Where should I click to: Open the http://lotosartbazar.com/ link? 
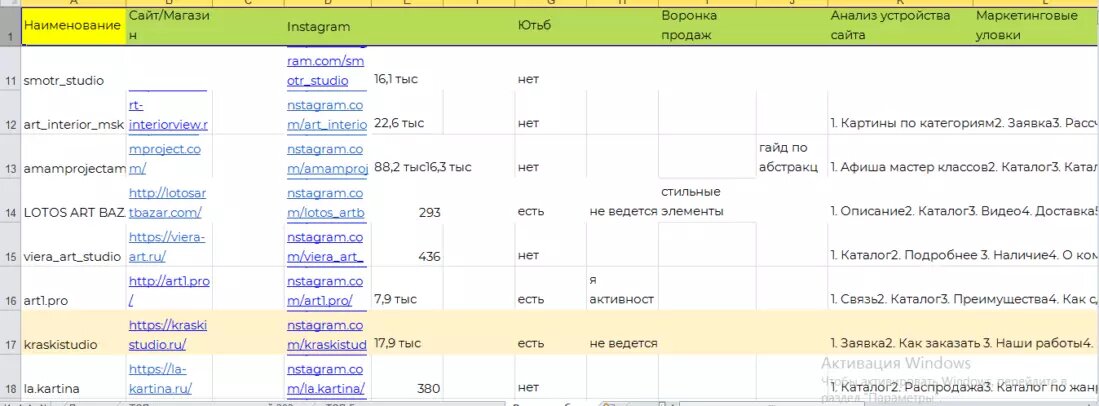point(167,203)
